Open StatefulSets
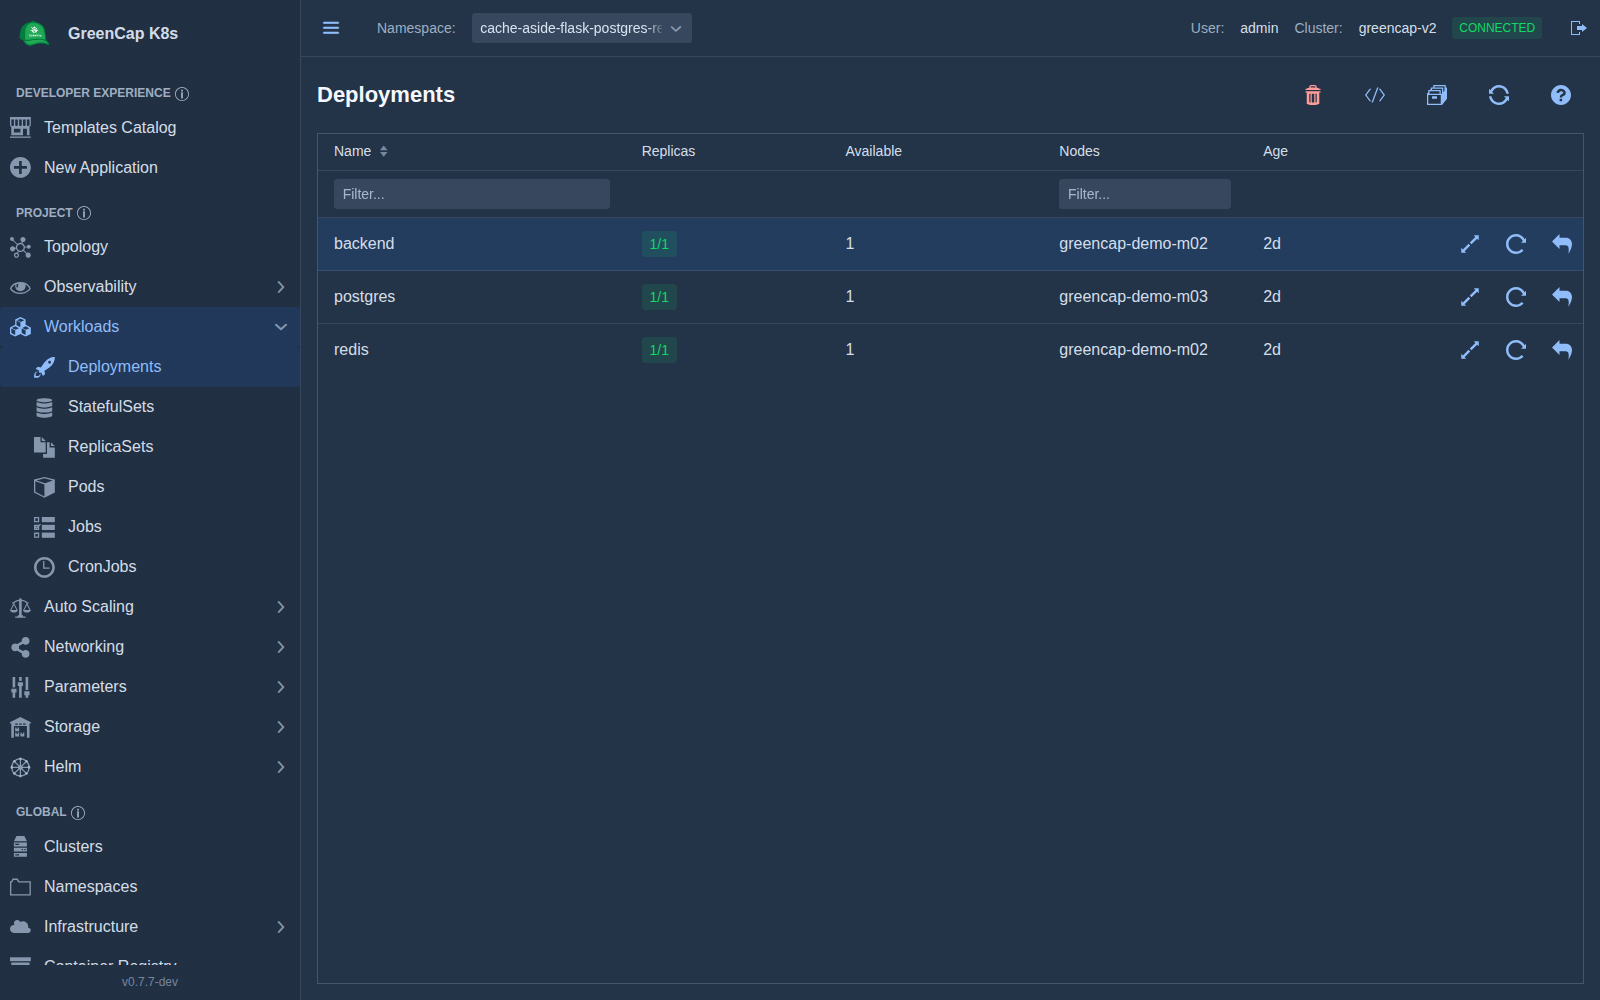 tap(150, 406)
